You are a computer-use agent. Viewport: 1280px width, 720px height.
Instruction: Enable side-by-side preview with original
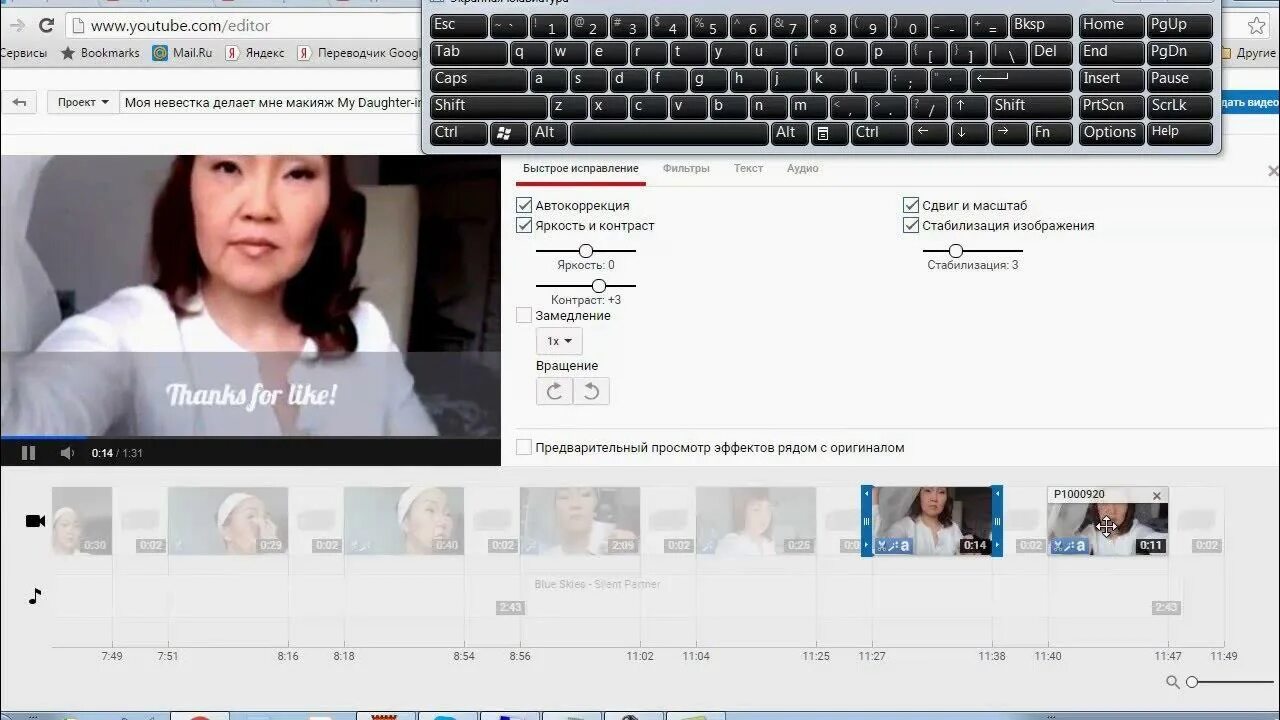524,447
